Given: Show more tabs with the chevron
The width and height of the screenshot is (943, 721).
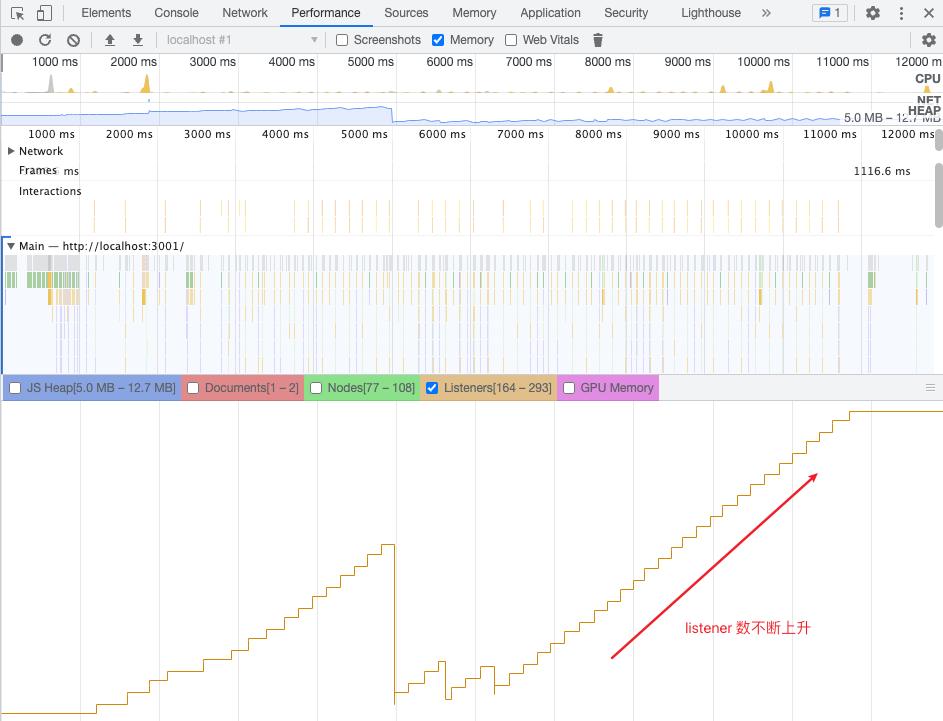Looking at the screenshot, I should click(x=766, y=13).
